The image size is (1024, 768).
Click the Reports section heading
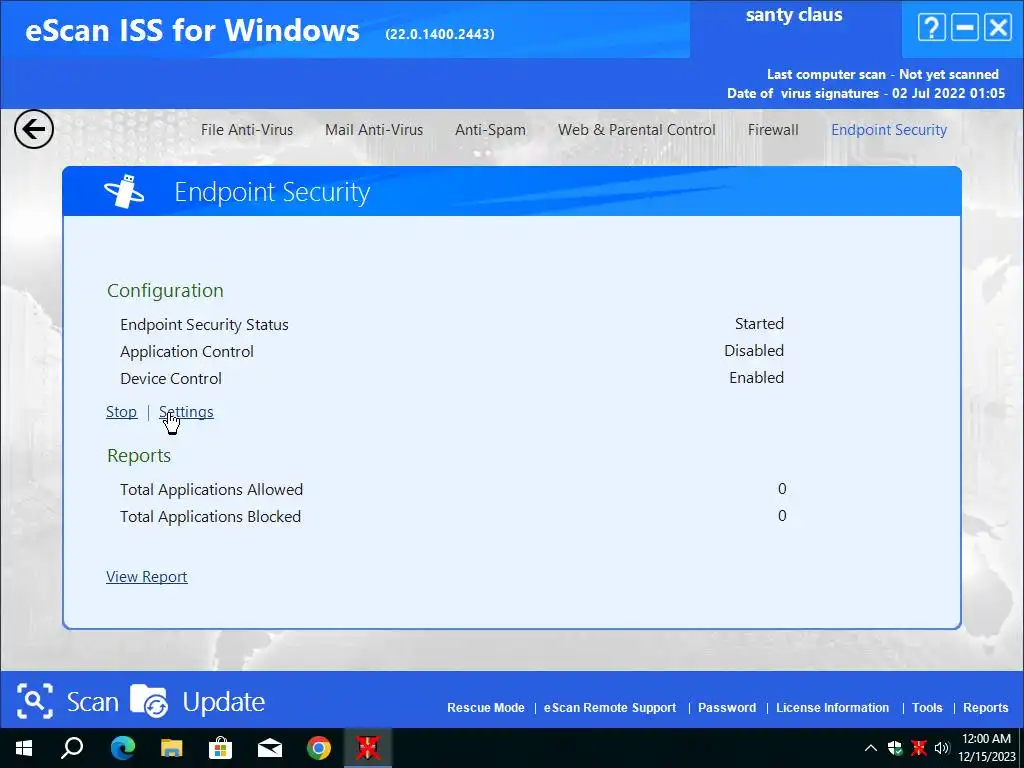click(x=139, y=456)
